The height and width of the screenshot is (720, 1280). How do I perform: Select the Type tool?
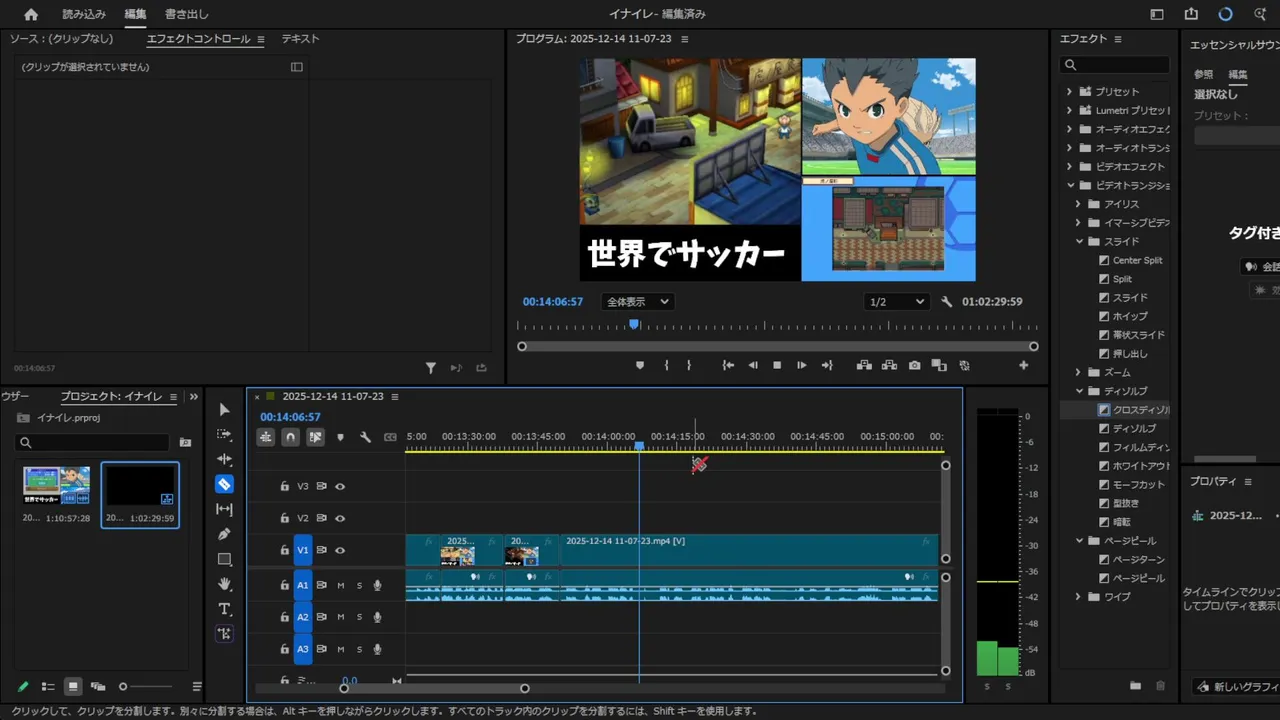coord(224,609)
